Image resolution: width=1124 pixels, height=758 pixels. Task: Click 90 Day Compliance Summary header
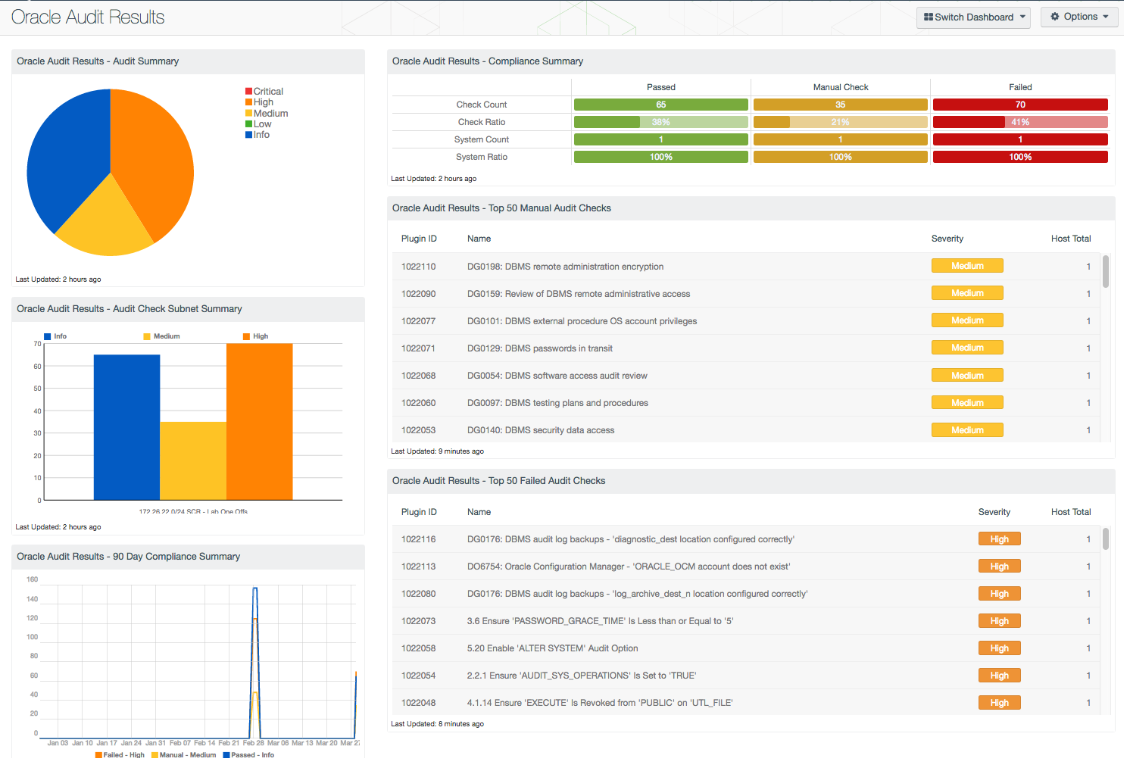coord(188,556)
